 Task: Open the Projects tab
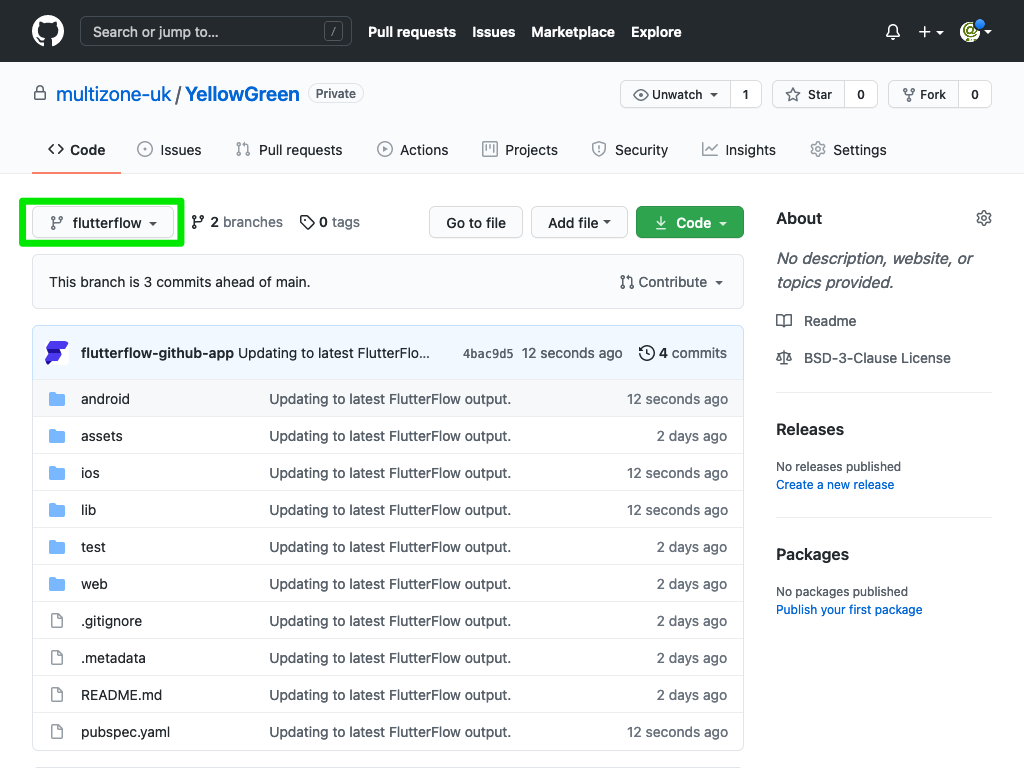tap(520, 150)
